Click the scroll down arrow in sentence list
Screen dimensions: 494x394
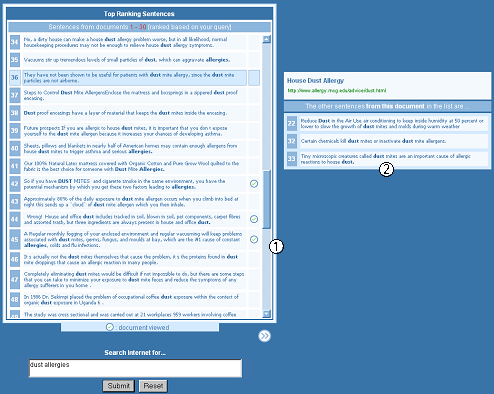click(x=267, y=314)
